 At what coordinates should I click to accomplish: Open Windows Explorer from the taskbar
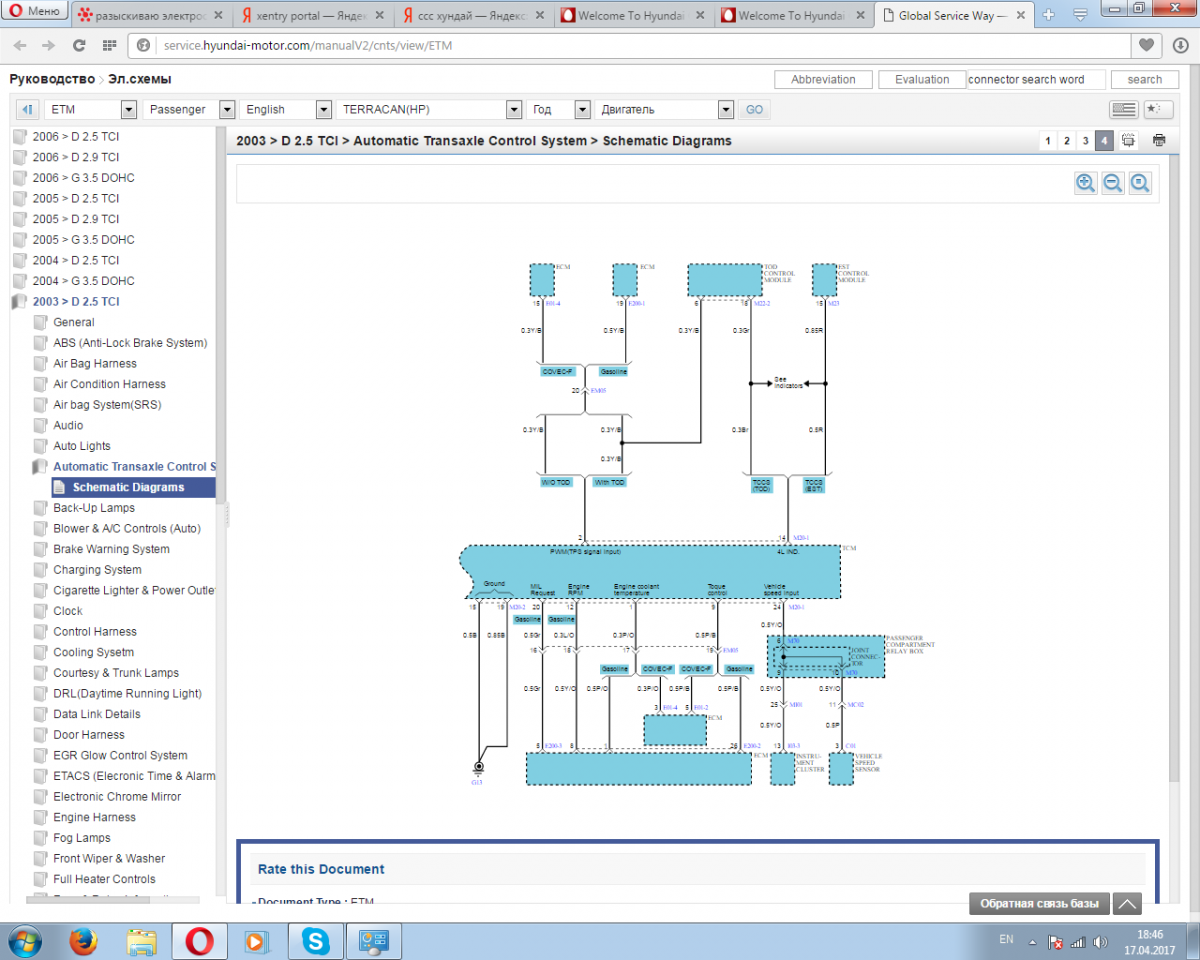coord(141,941)
